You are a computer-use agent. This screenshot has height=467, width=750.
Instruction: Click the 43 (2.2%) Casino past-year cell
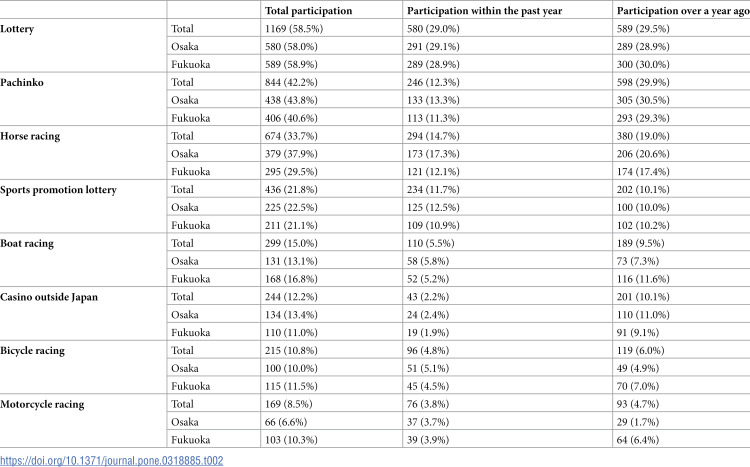(x=428, y=297)
